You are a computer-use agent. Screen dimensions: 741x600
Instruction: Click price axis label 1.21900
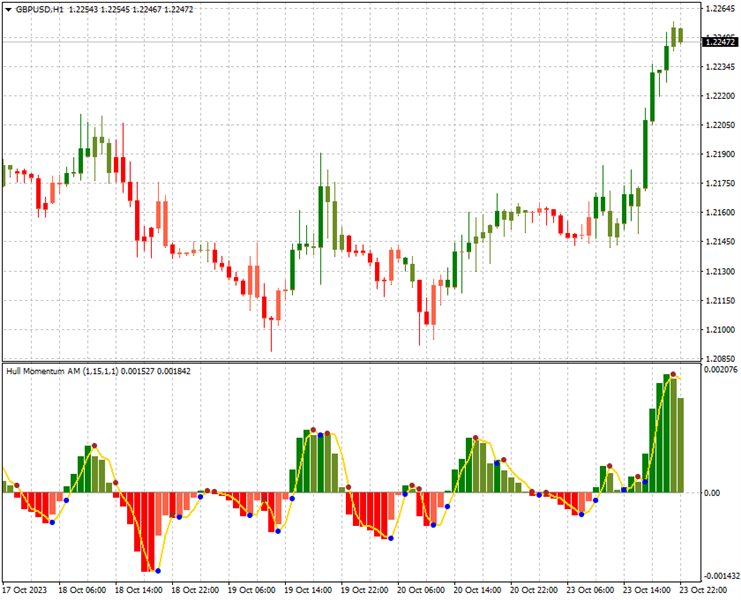[x=720, y=154]
